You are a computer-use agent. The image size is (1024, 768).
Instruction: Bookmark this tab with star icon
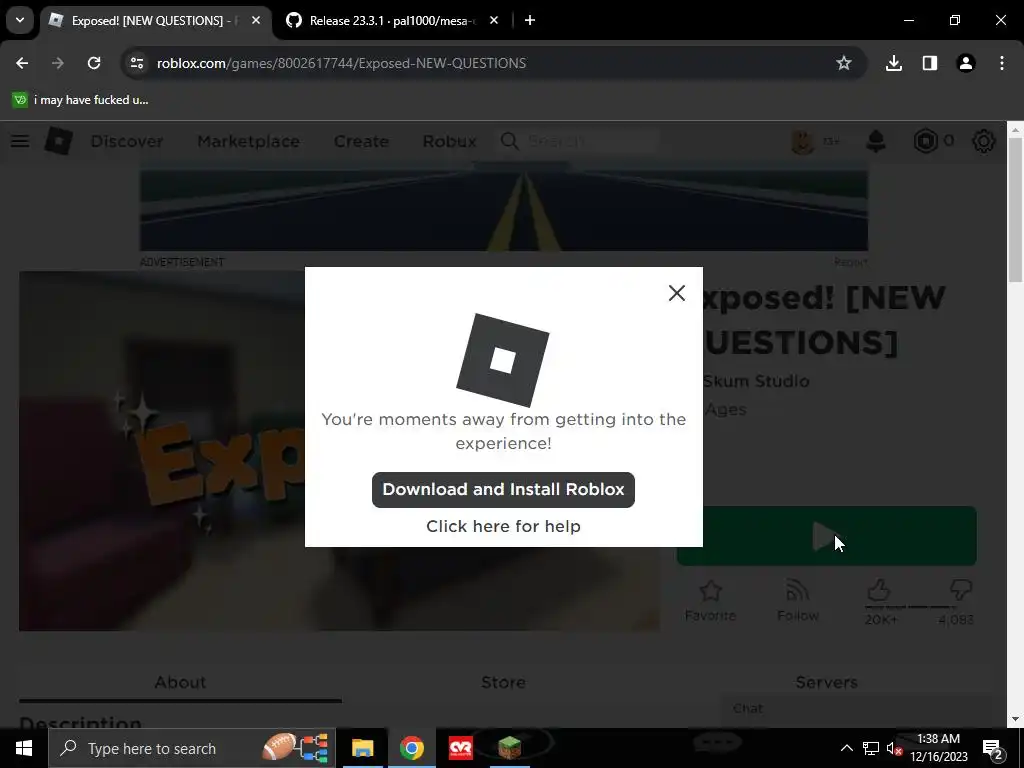844,63
